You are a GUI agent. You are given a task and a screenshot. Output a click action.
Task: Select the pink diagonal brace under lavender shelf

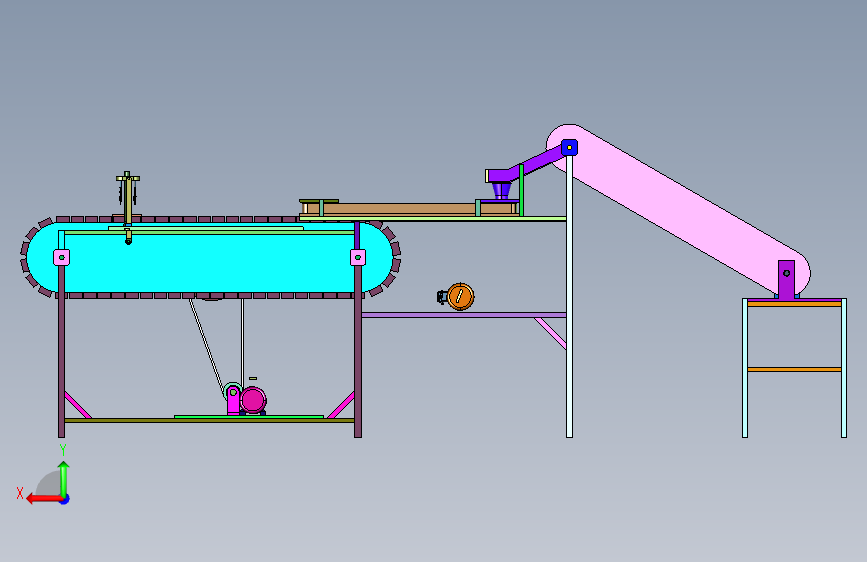tap(551, 334)
